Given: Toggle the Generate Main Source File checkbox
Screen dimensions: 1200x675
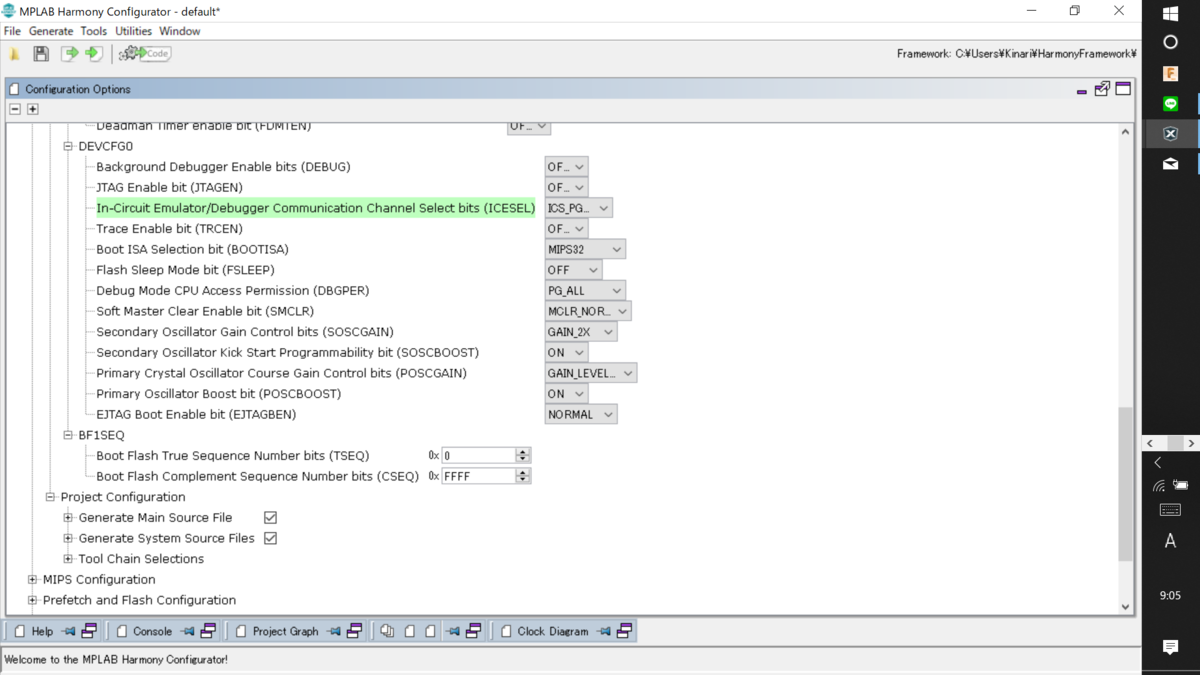Looking at the screenshot, I should point(270,517).
